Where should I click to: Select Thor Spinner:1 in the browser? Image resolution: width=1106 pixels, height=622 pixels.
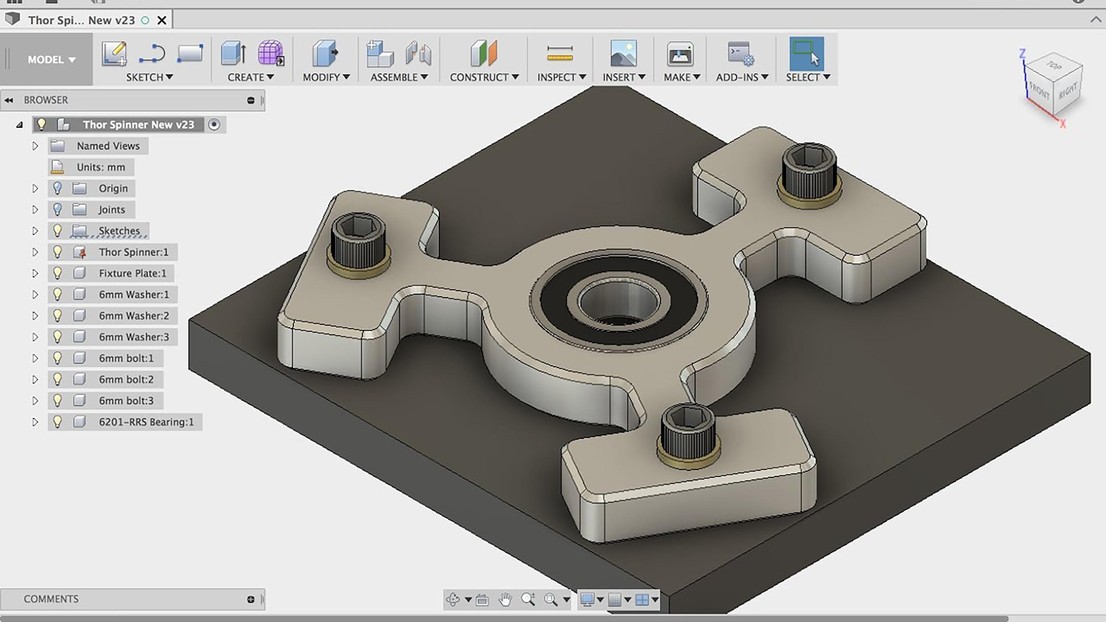[x=133, y=252]
